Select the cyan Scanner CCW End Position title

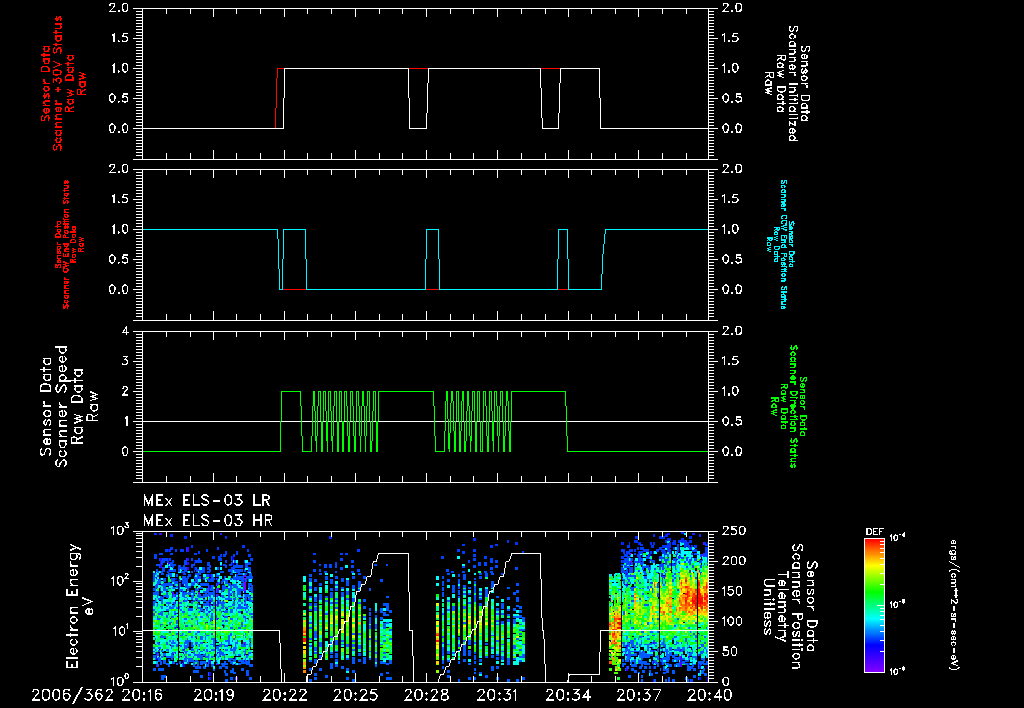[x=780, y=244]
